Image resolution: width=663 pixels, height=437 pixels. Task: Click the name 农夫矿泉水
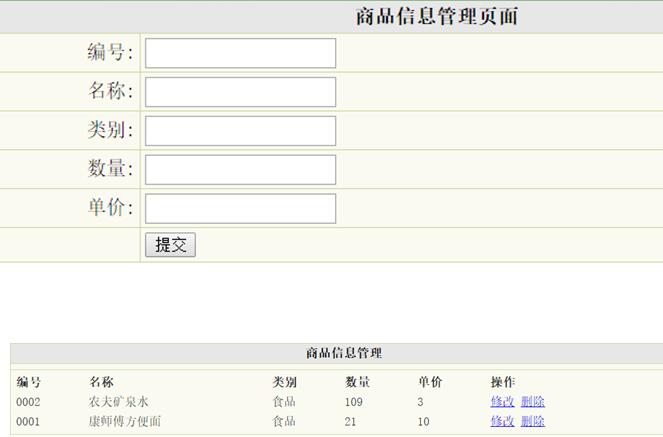coord(118,401)
